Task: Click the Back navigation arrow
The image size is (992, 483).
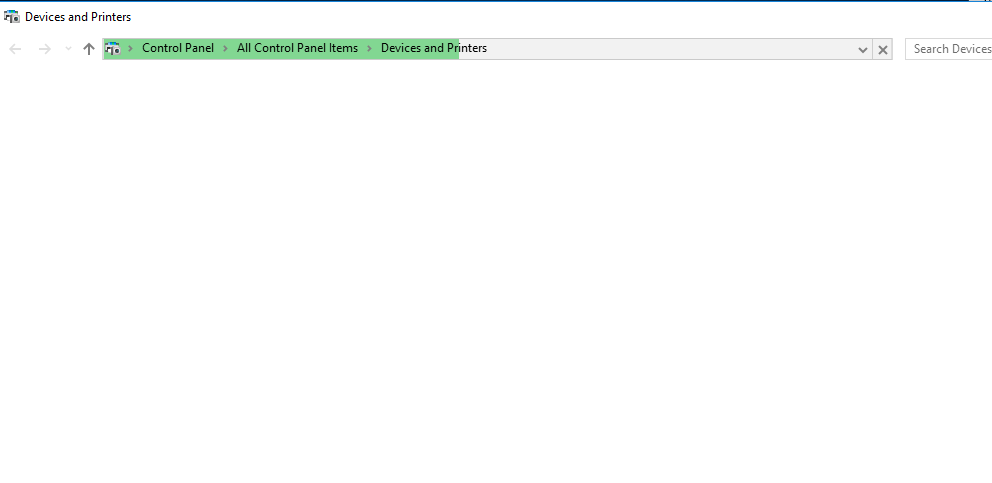Action: pyautogui.click(x=15, y=49)
